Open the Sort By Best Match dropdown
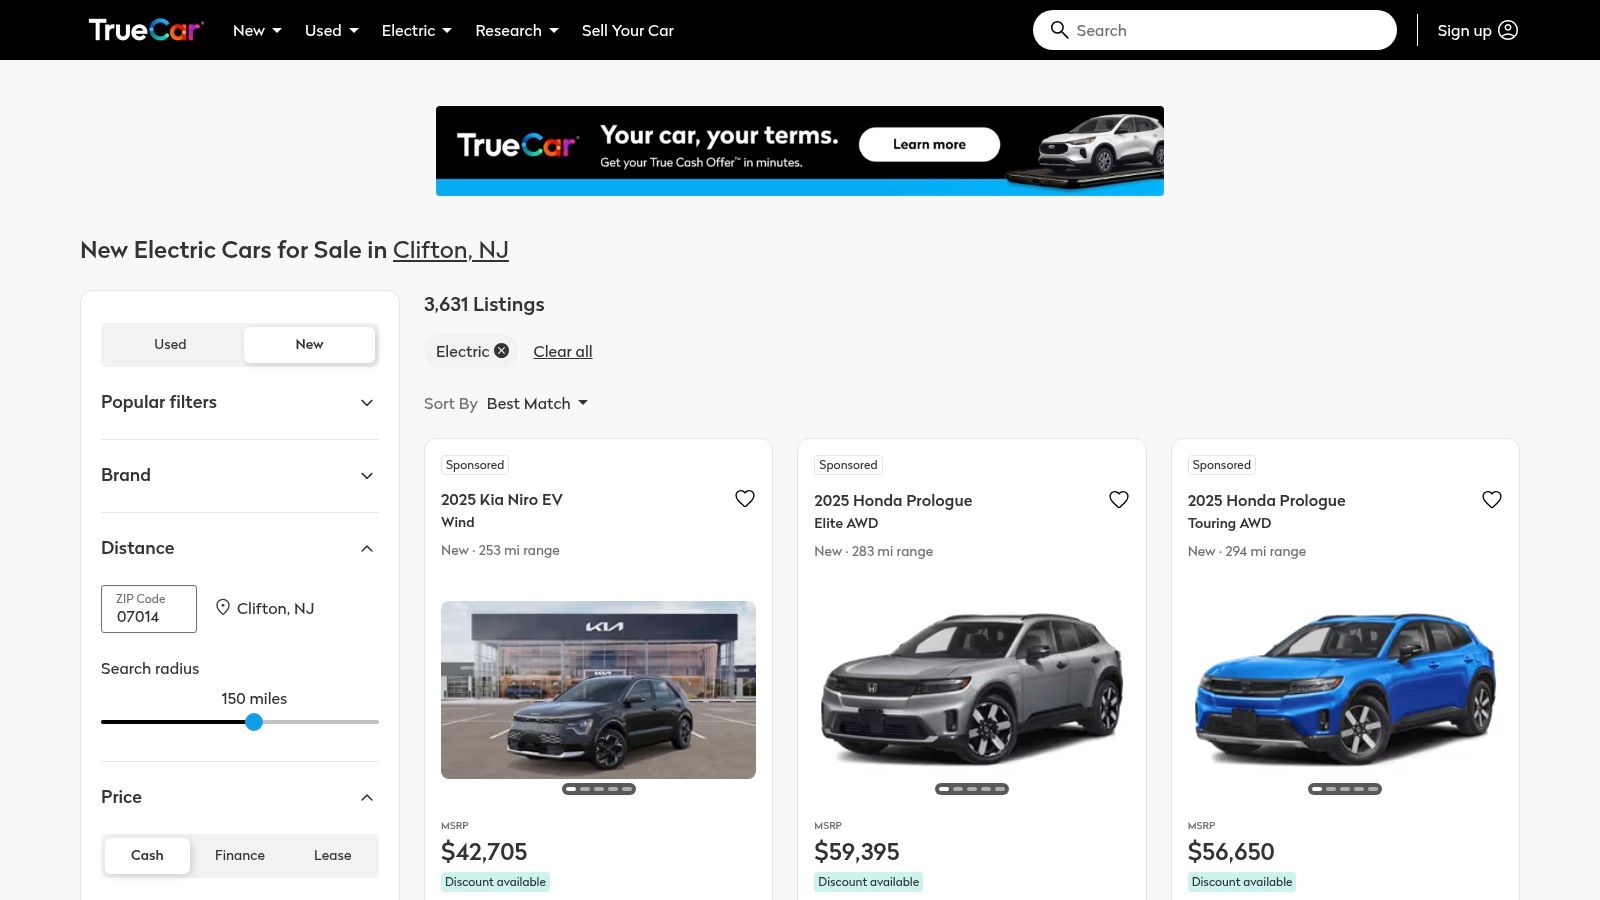Screen dimensions: 1600x900 click(x=537, y=403)
